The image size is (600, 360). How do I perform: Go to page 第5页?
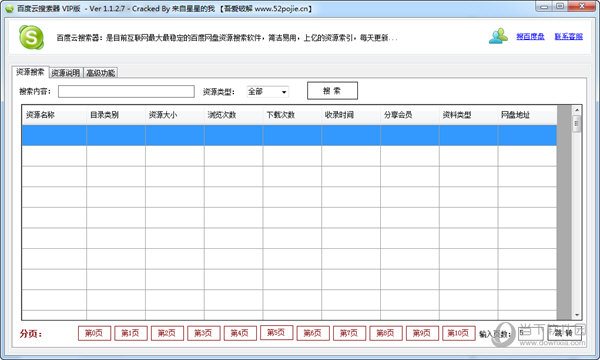click(x=277, y=332)
